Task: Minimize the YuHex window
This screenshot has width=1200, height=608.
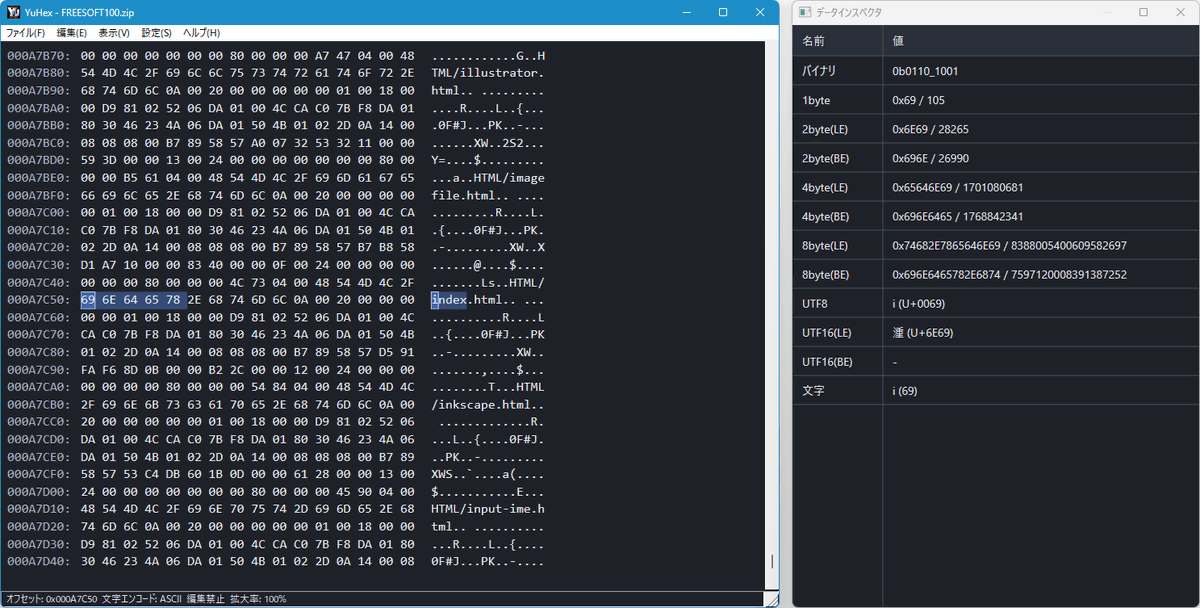Action: click(688, 12)
